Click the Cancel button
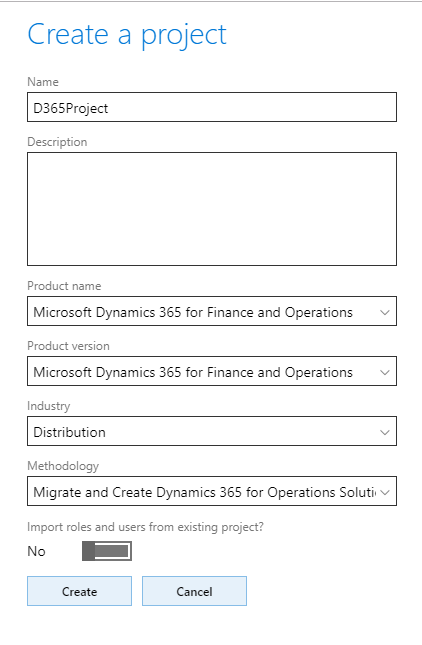 (x=195, y=592)
